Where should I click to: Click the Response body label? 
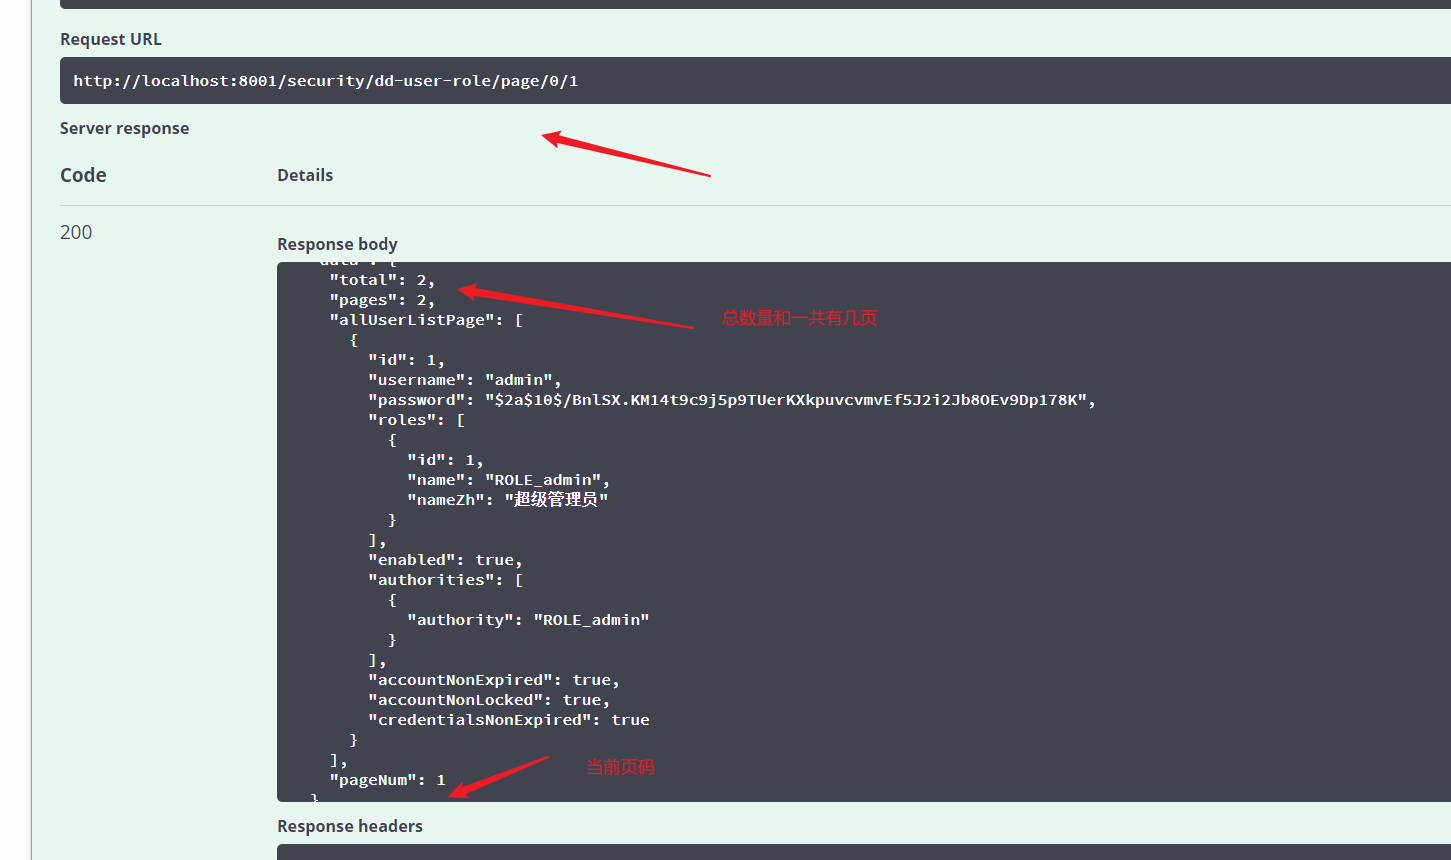pyautogui.click(x=337, y=243)
